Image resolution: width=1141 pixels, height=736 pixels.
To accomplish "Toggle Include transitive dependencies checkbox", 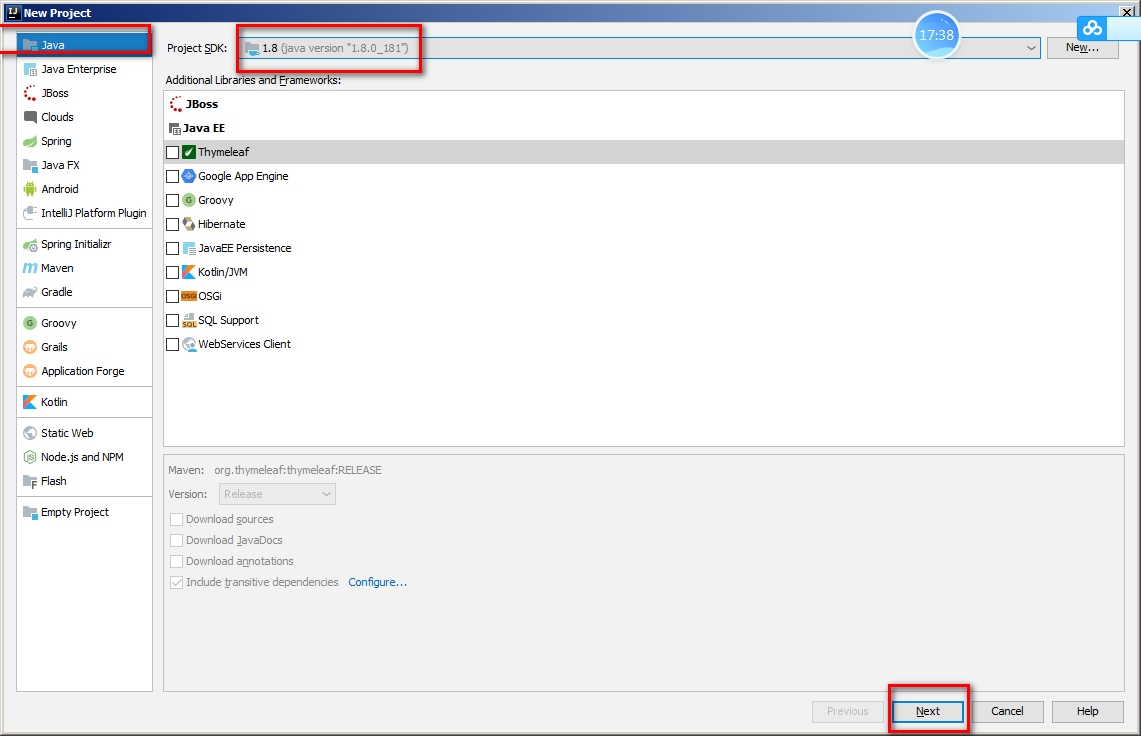I will pyautogui.click(x=176, y=582).
